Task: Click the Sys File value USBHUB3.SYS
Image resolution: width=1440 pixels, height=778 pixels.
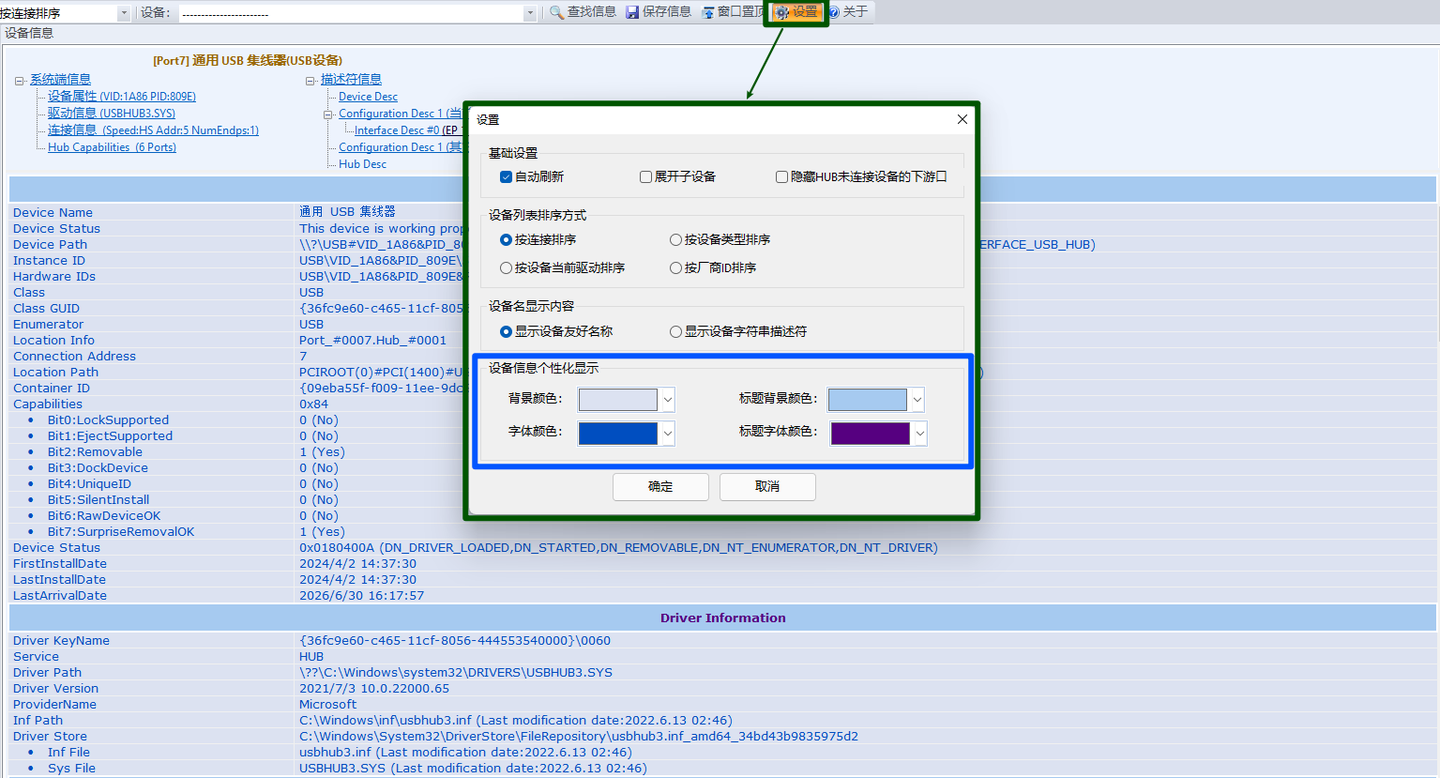Action: (x=473, y=769)
